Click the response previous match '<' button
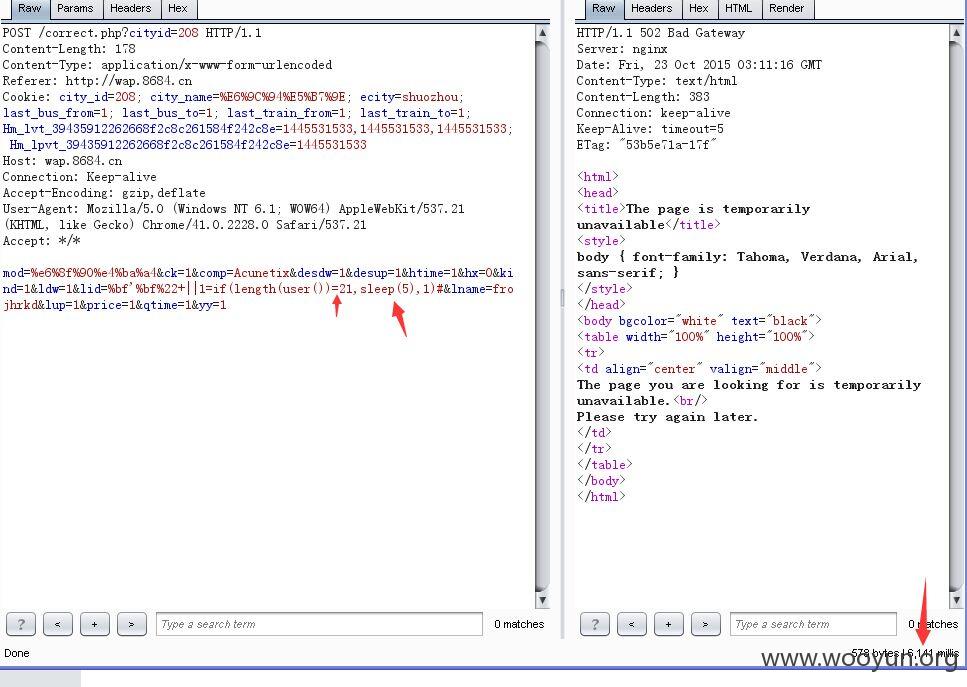Screen dimensions: 967x687 click(632, 624)
